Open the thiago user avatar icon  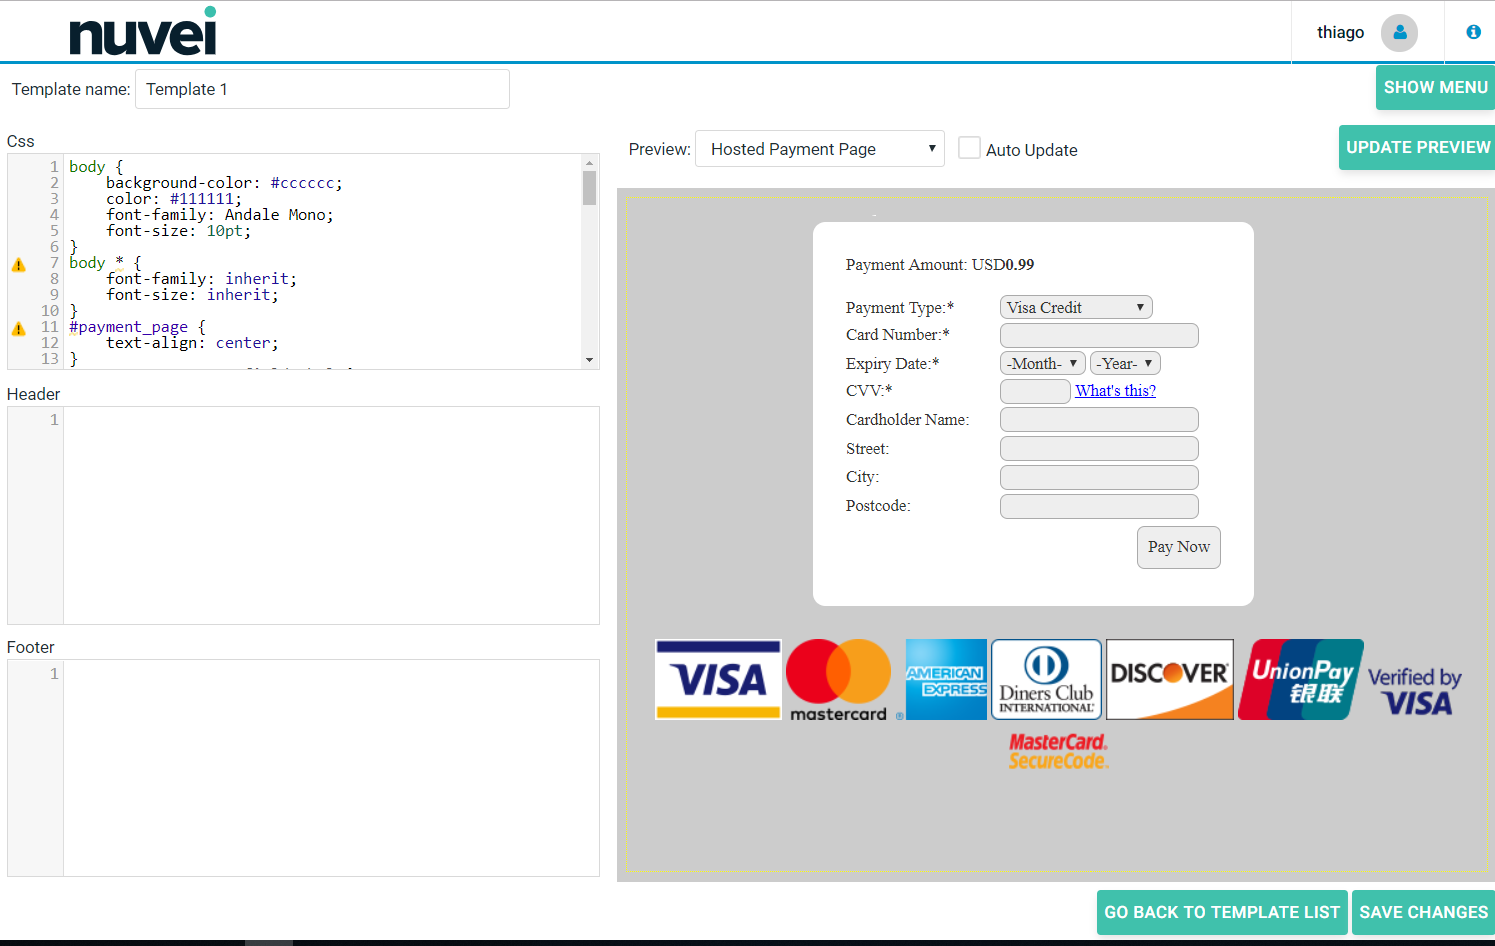pyautogui.click(x=1399, y=33)
